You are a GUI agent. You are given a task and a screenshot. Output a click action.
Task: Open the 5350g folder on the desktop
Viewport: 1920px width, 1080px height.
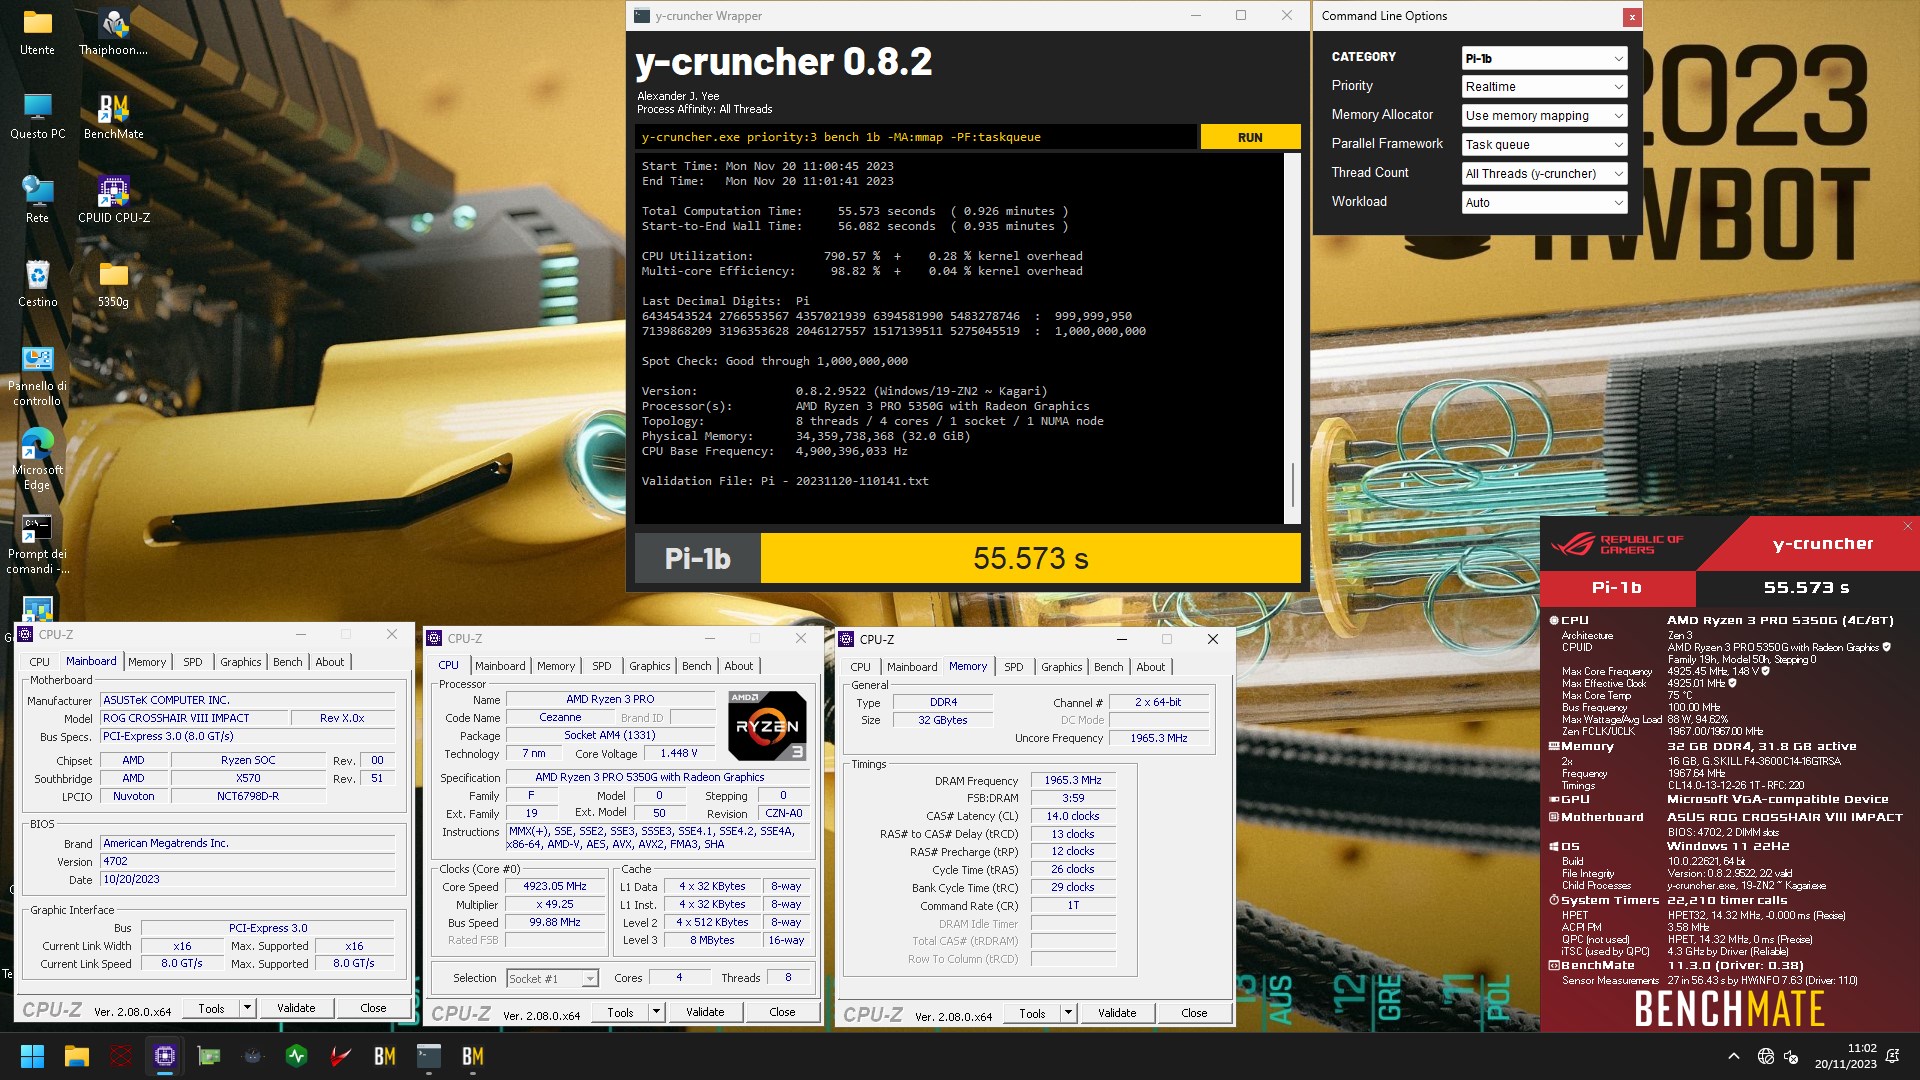113,284
